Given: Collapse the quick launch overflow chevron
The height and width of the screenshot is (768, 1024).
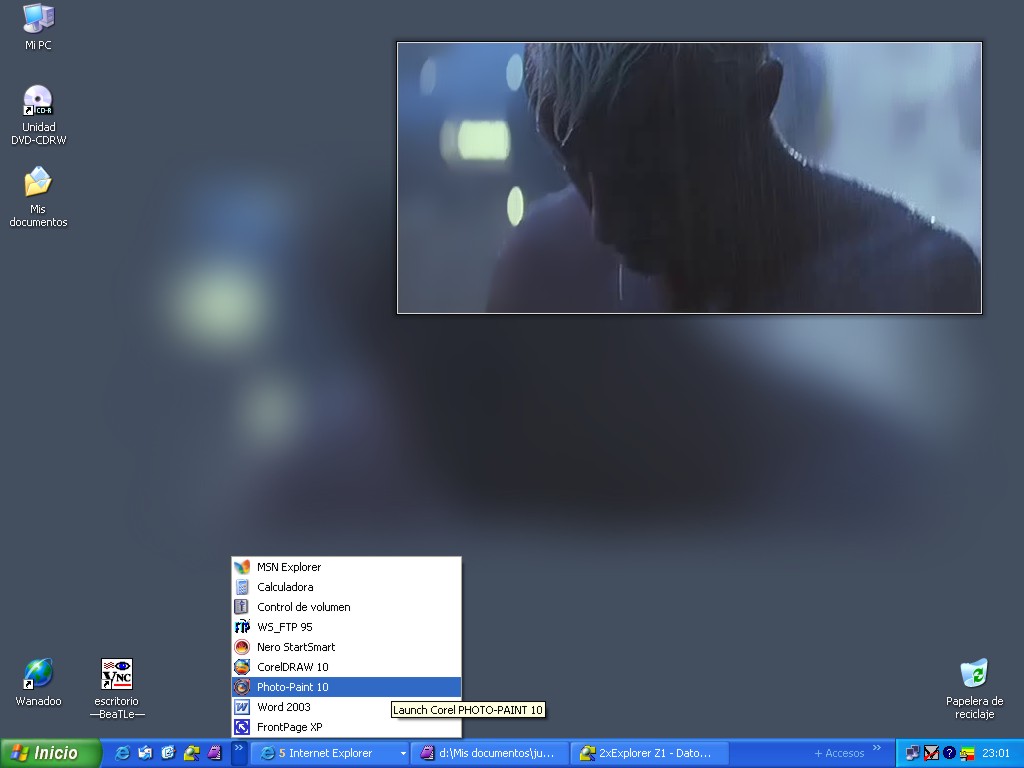Looking at the screenshot, I should point(239,748).
